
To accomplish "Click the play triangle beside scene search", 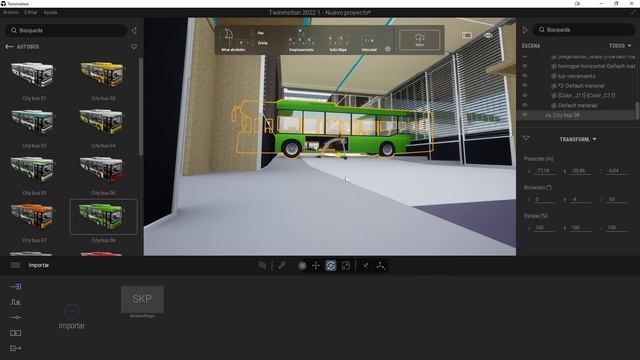I will click(x=525, y=30).
